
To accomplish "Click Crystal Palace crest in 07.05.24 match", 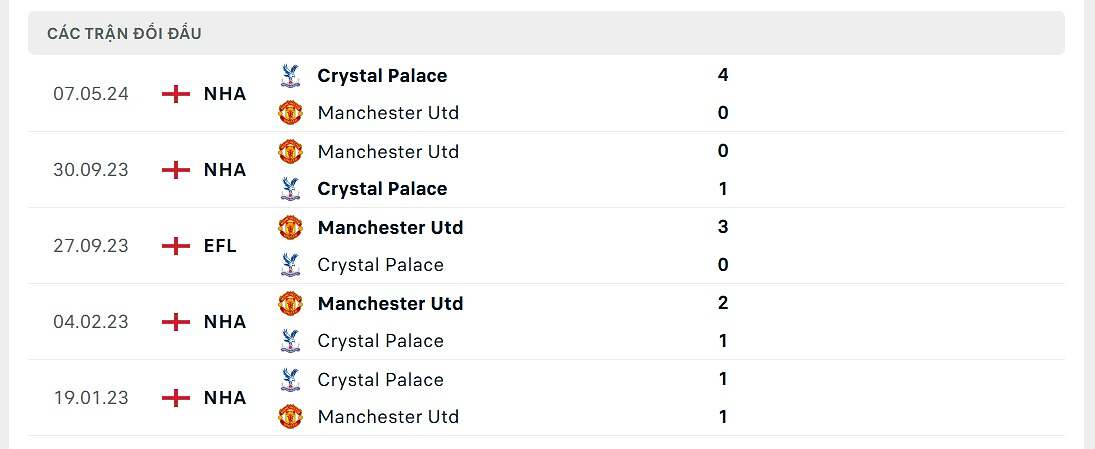I will tap(290, 76).
